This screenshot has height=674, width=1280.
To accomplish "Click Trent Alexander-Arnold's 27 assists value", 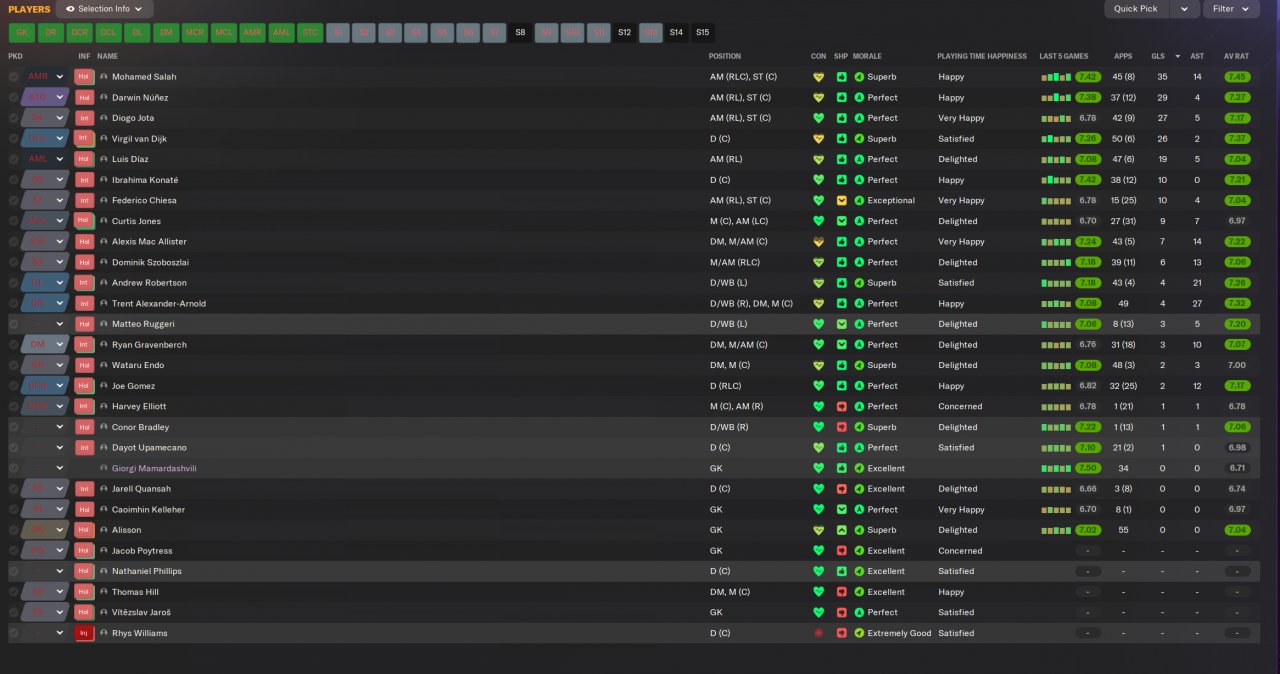I will (1197, 304).
